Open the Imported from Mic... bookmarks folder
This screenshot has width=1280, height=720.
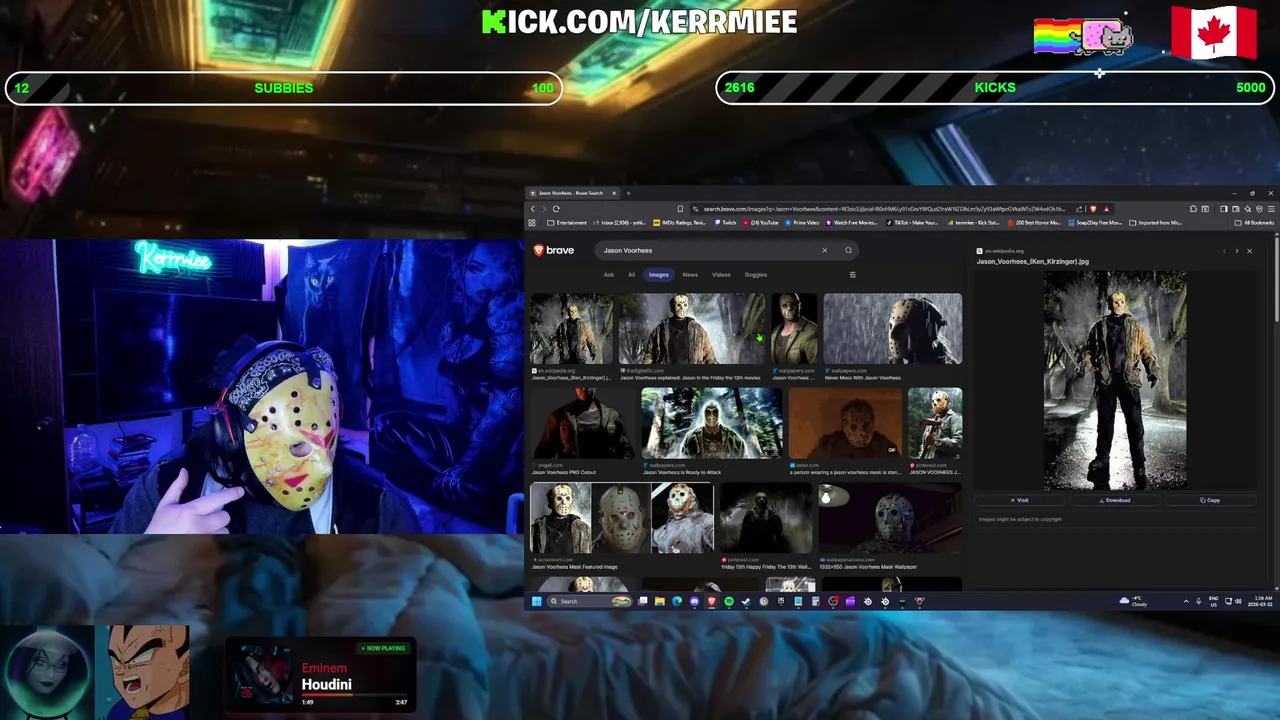pyautogui.click(x=1155, y=222)
